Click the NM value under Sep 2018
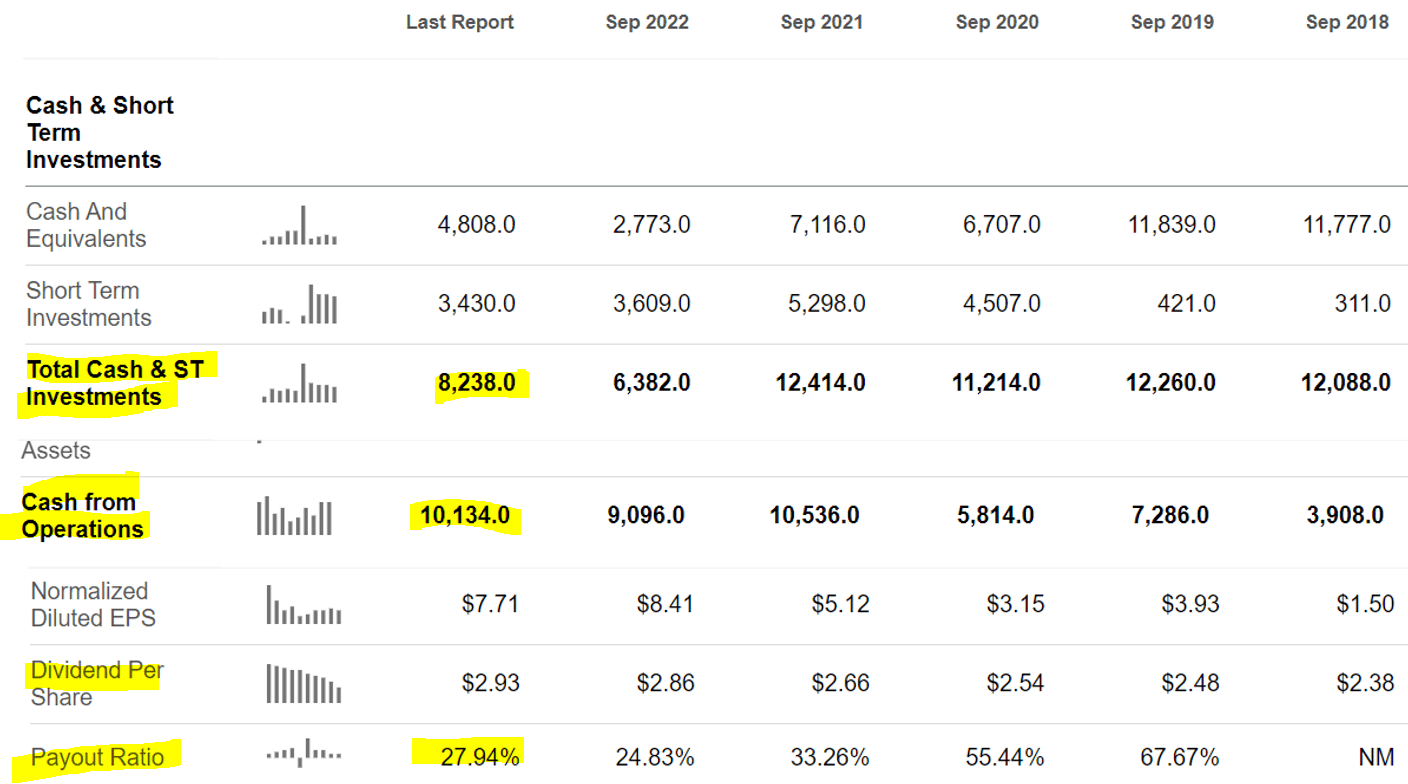The width and height of the screenshot is (1408, 784). click(x=1375, y=757)
